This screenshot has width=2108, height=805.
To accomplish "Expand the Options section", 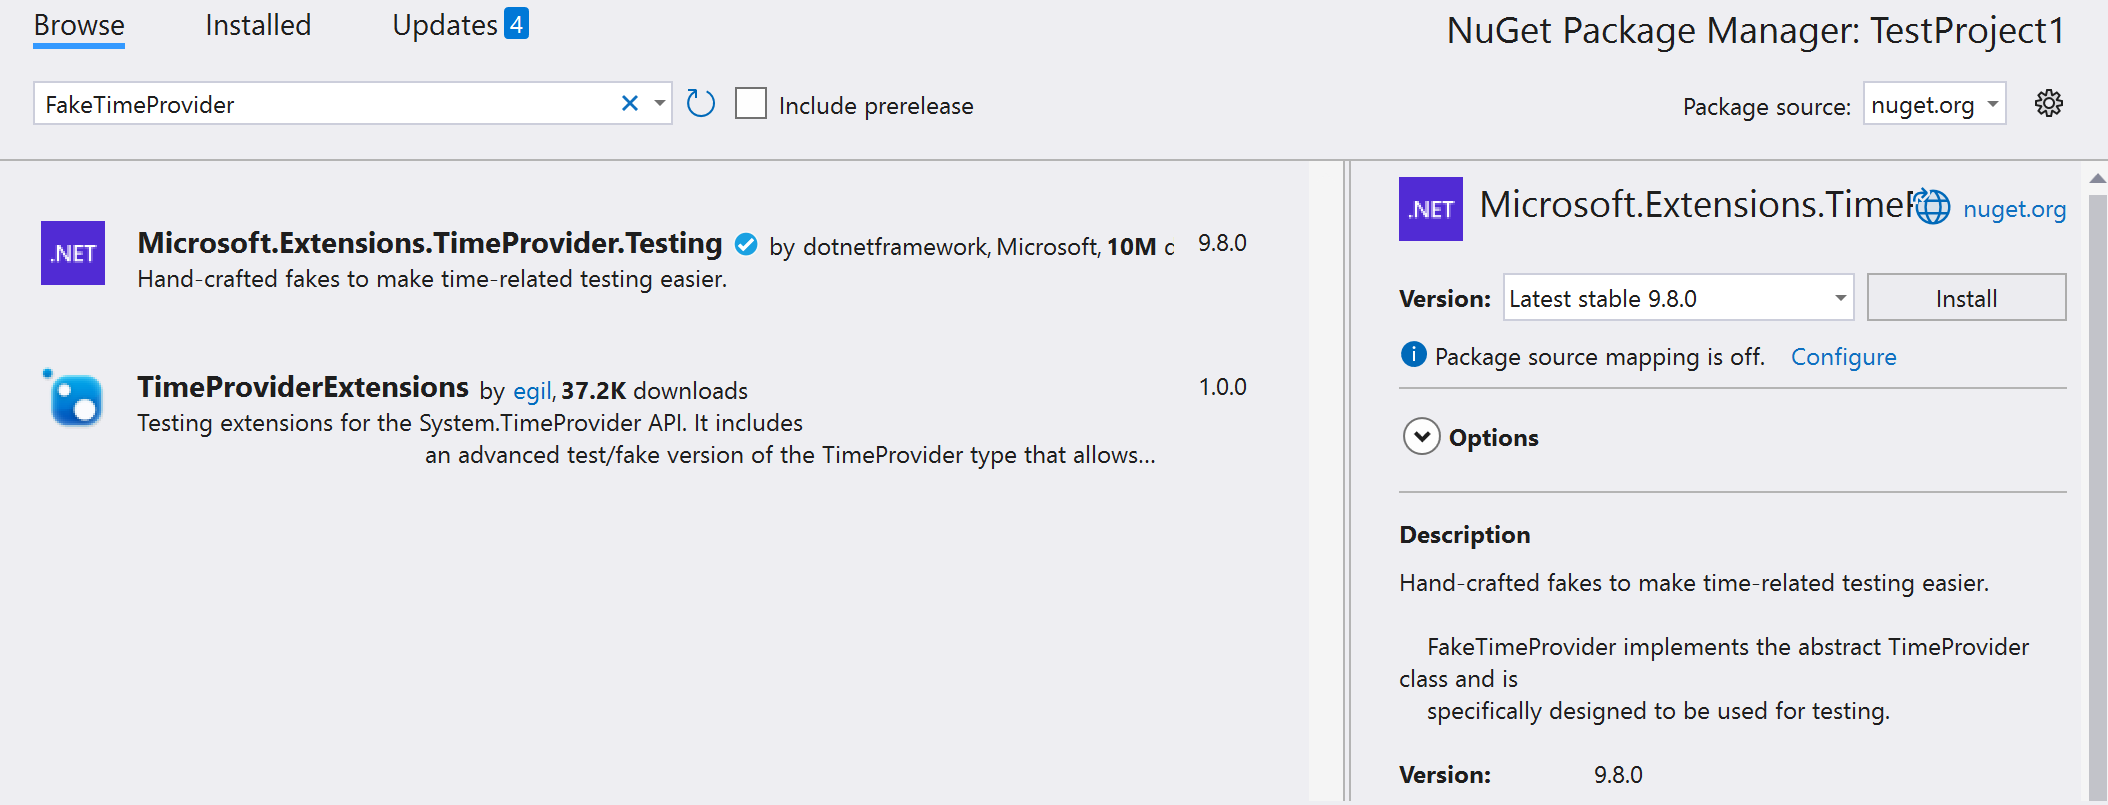I will pos(1422,437).
